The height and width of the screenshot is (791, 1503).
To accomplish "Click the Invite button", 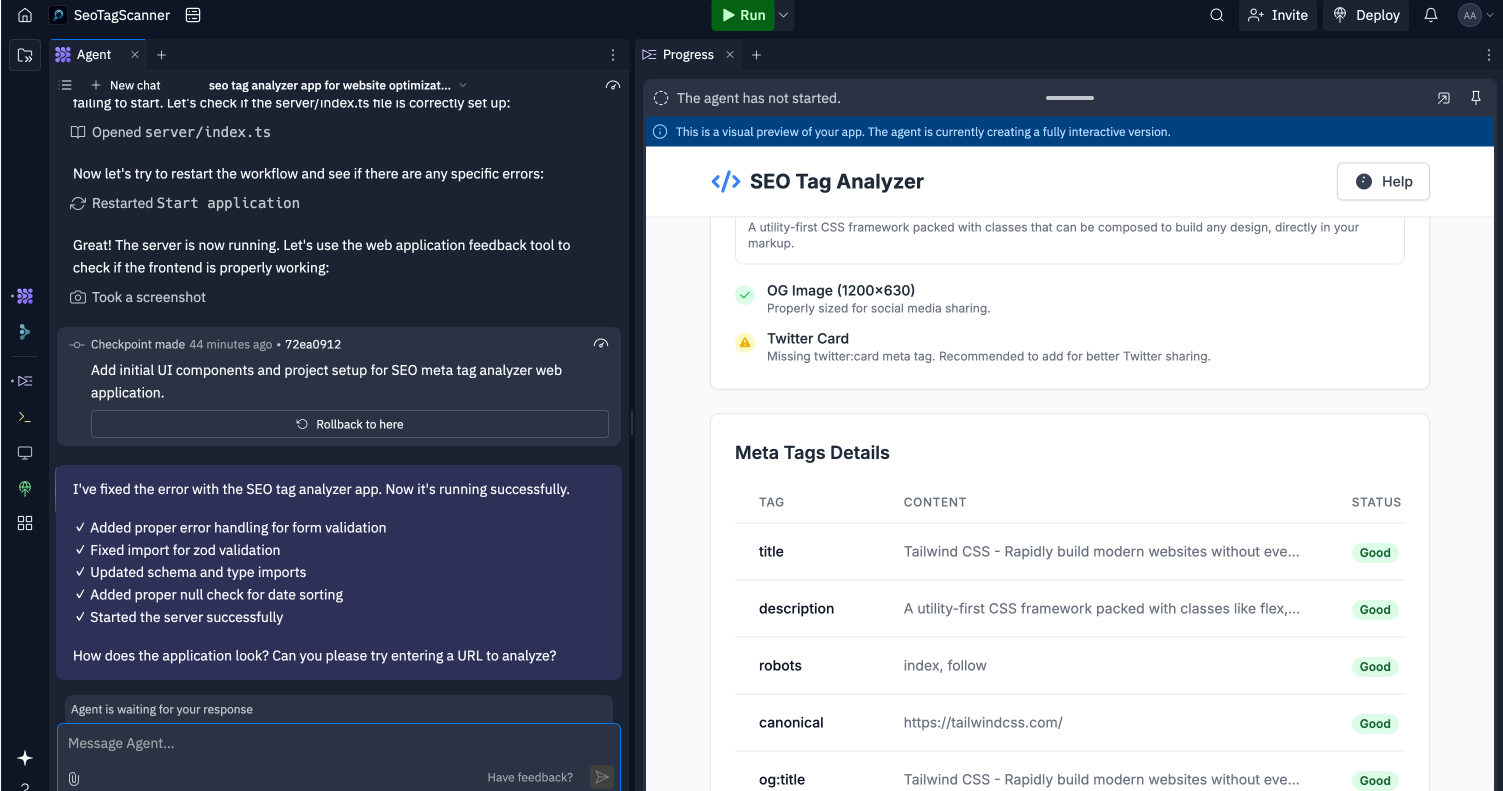I will (x=1278, y=15).
